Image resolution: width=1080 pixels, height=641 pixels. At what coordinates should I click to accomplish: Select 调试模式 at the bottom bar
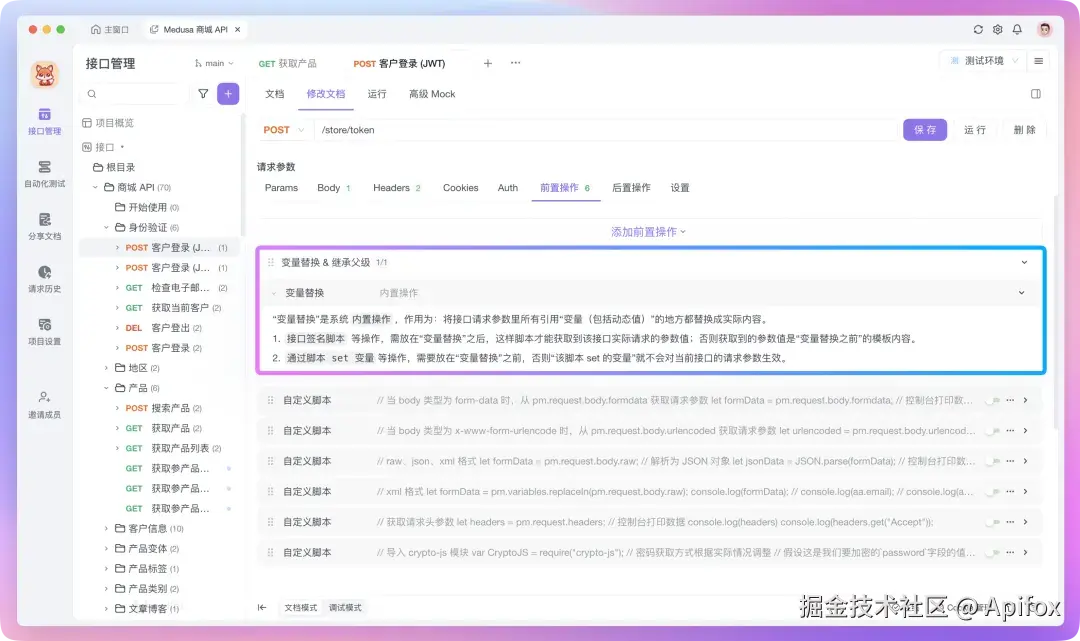click(x=344, y=606)
